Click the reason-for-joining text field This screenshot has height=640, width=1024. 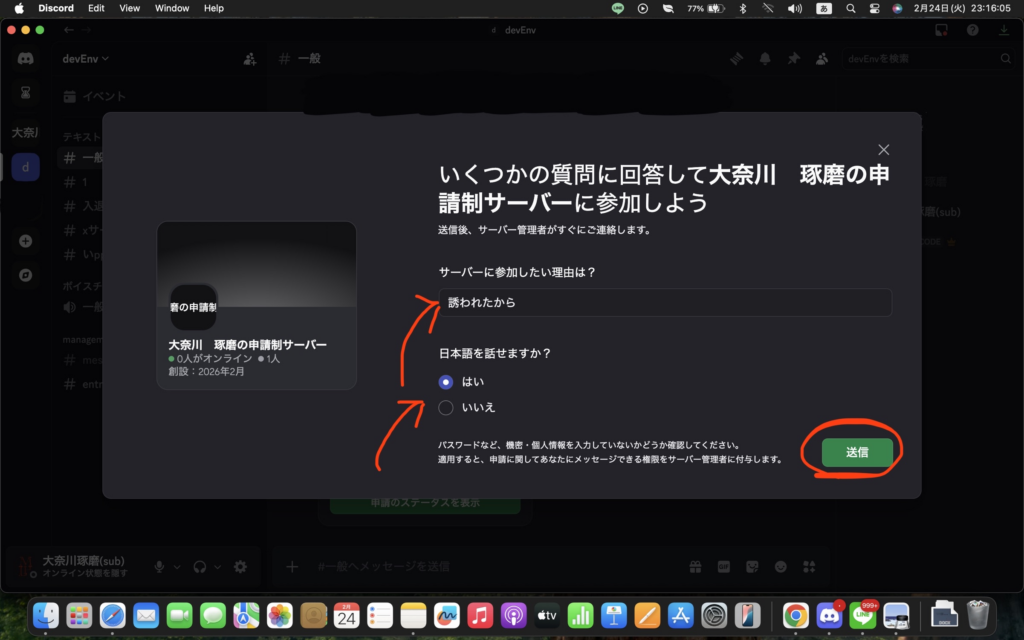(x=665, y=302)
